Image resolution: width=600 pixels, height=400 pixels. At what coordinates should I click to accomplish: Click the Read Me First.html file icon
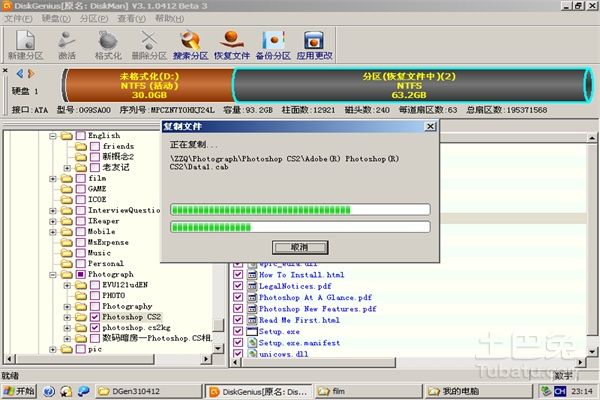coord(252,320)
